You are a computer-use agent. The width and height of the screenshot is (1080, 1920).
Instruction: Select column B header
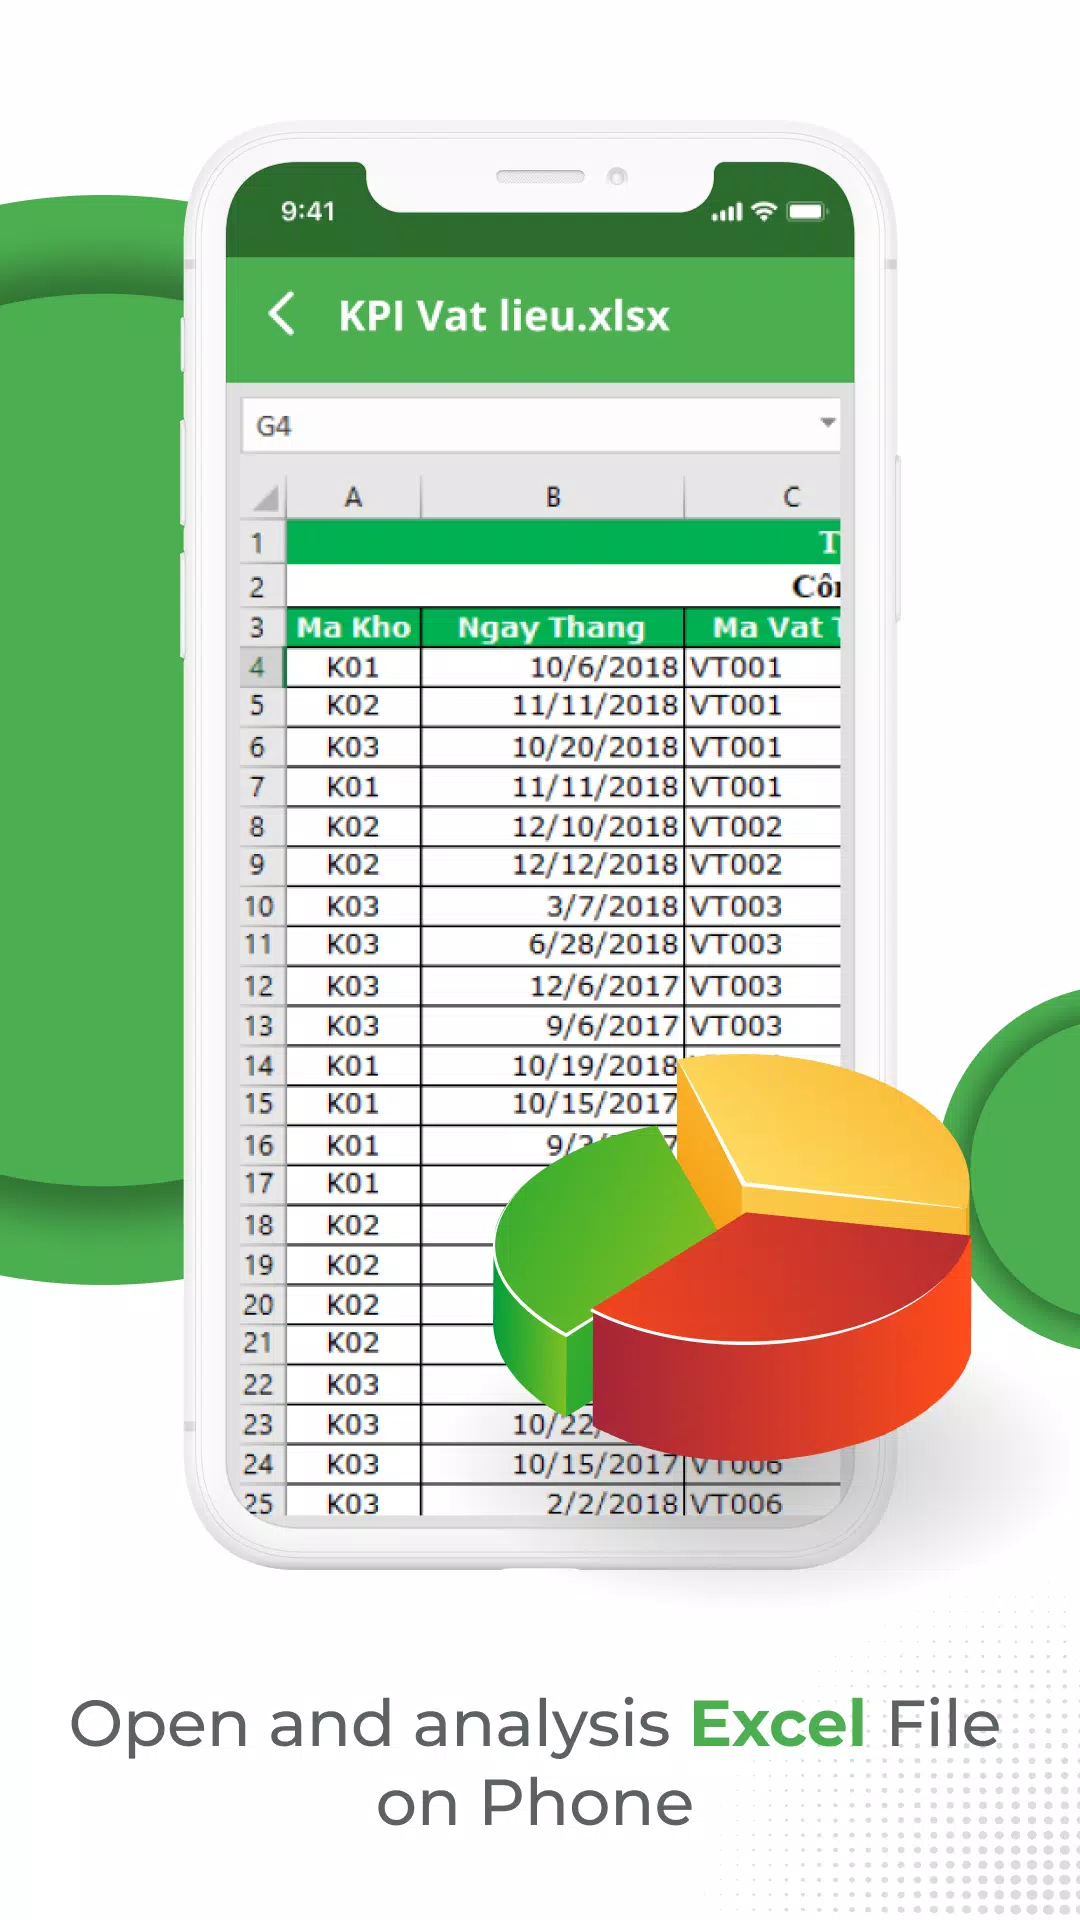pos(552,497)
